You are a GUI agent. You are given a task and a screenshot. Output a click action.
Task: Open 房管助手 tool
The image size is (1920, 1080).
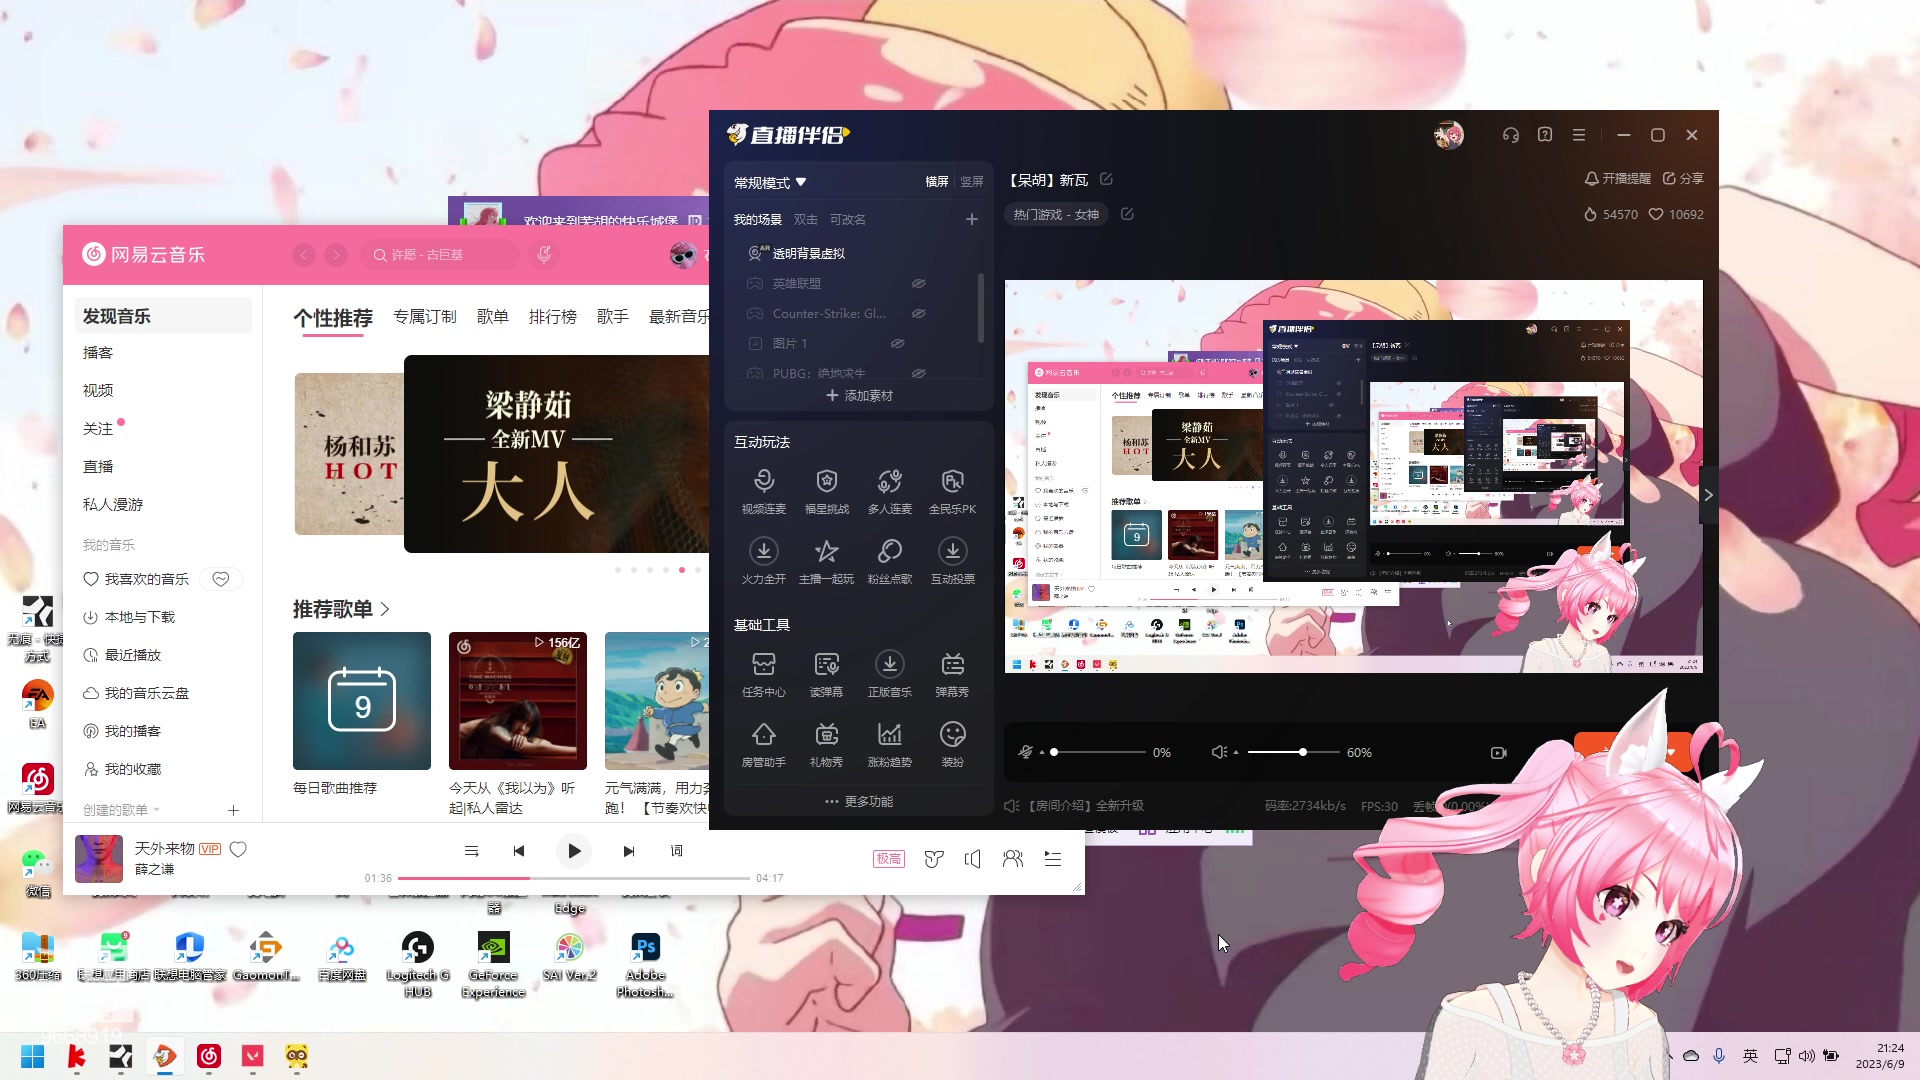[x=763, y=744]
